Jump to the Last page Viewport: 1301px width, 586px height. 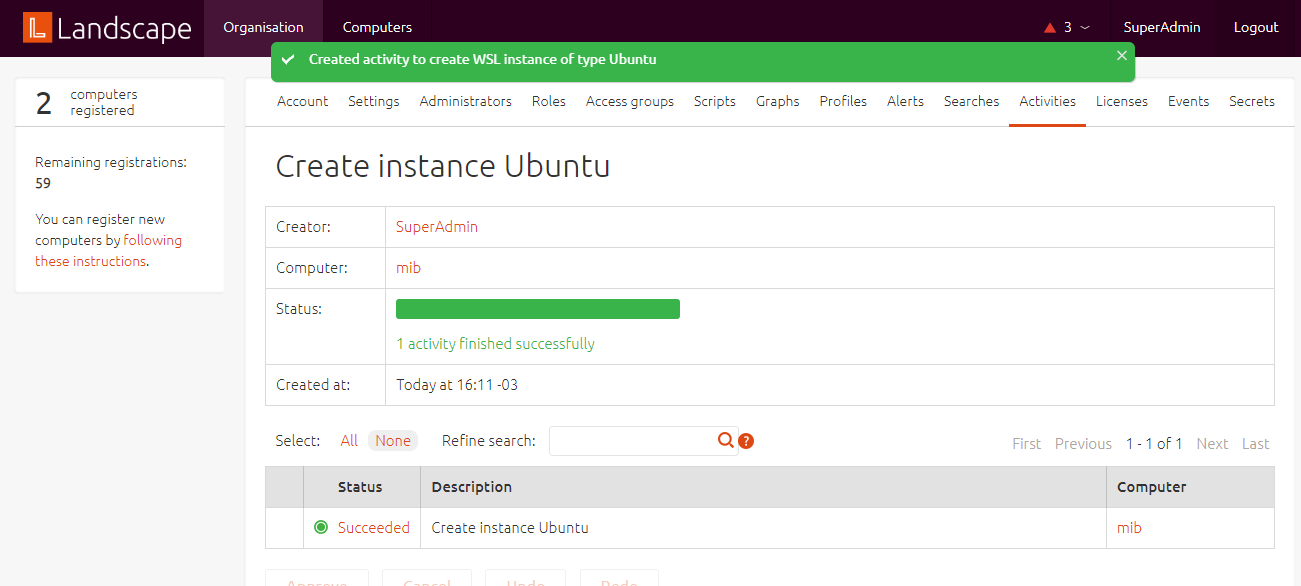[x=1256, y=444]
